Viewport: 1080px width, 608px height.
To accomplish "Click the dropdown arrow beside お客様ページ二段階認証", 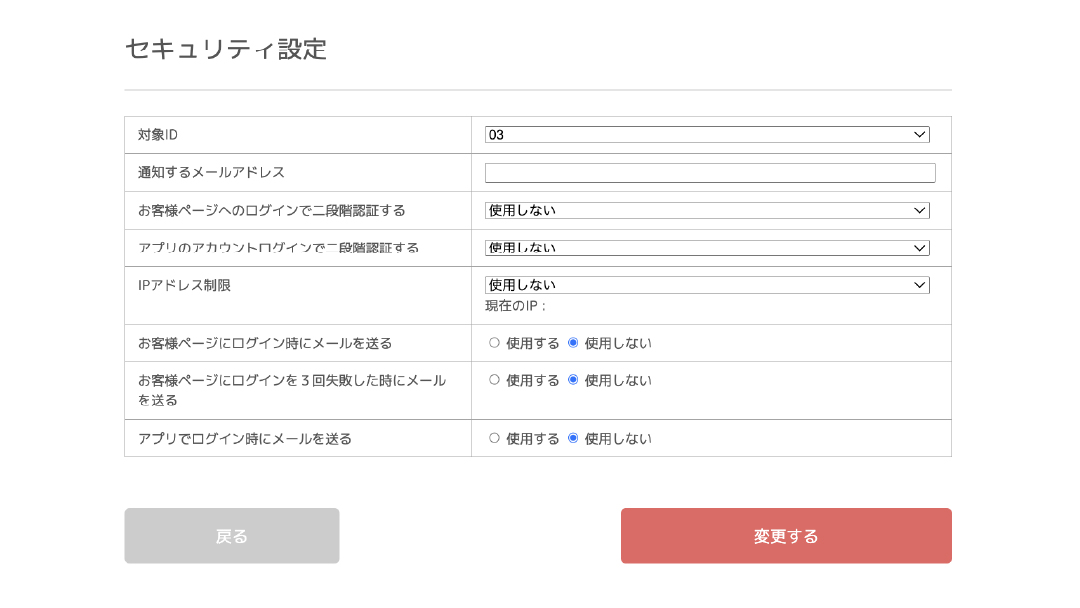I will [x=920, y=210].
